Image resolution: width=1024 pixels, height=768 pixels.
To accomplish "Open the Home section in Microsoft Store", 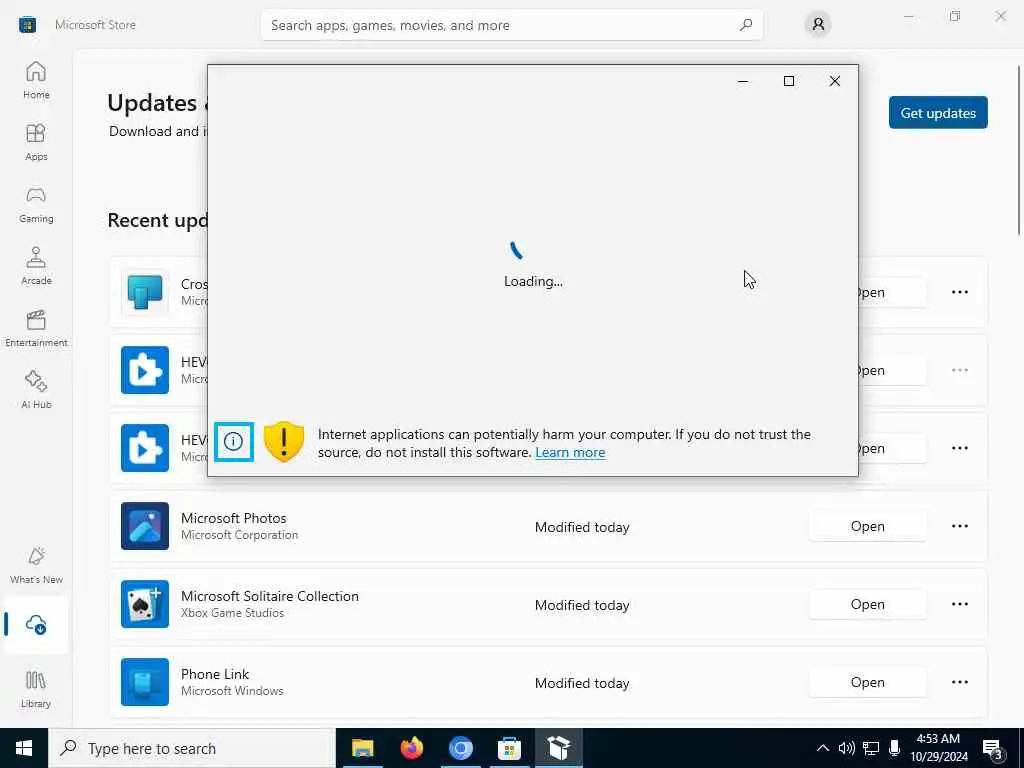I will tap(36, 80).
